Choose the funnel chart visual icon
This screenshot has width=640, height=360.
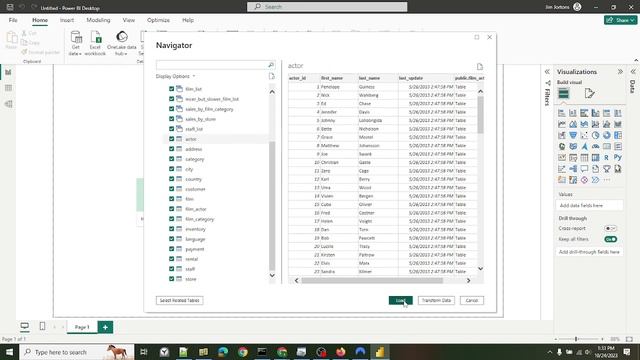(573, 135)
